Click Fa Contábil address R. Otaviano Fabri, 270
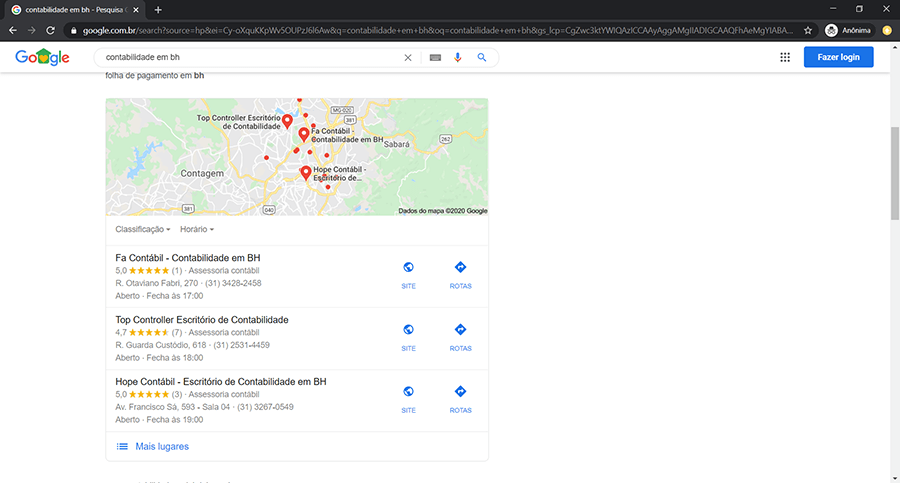Screen dimensions: 900x483 pos(156,283)
